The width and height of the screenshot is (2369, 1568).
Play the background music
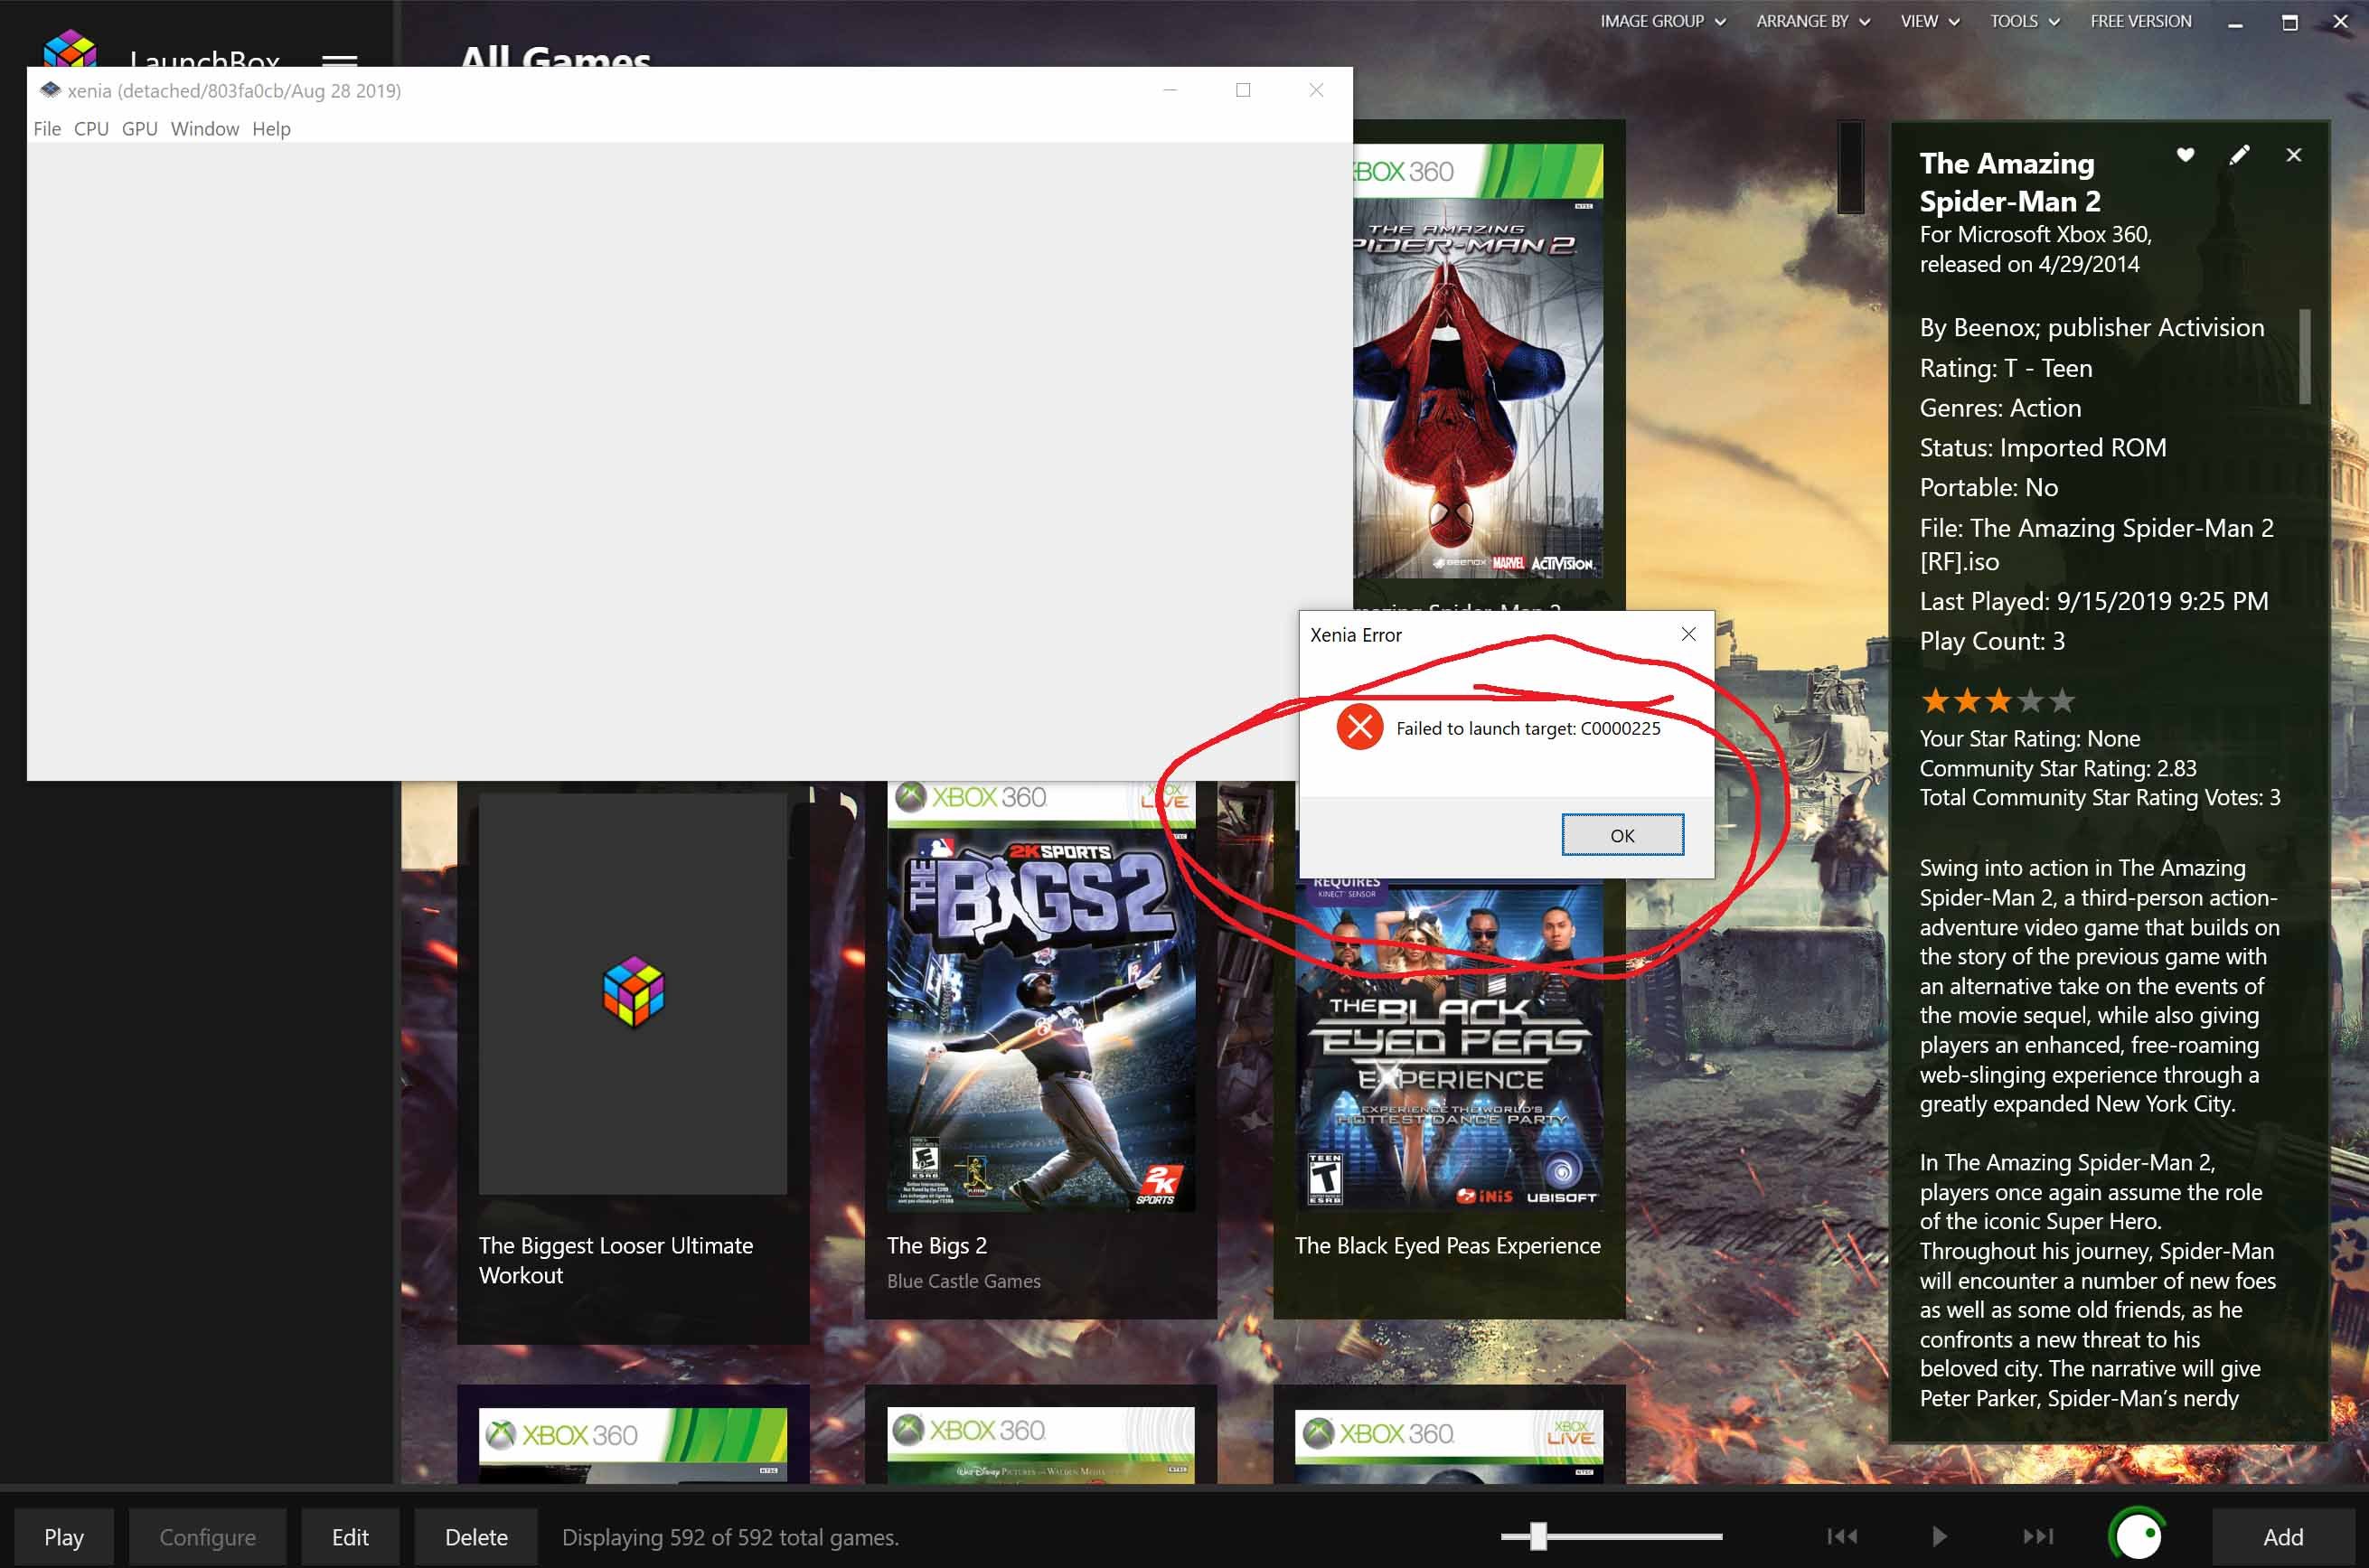coord(1939,1536)
